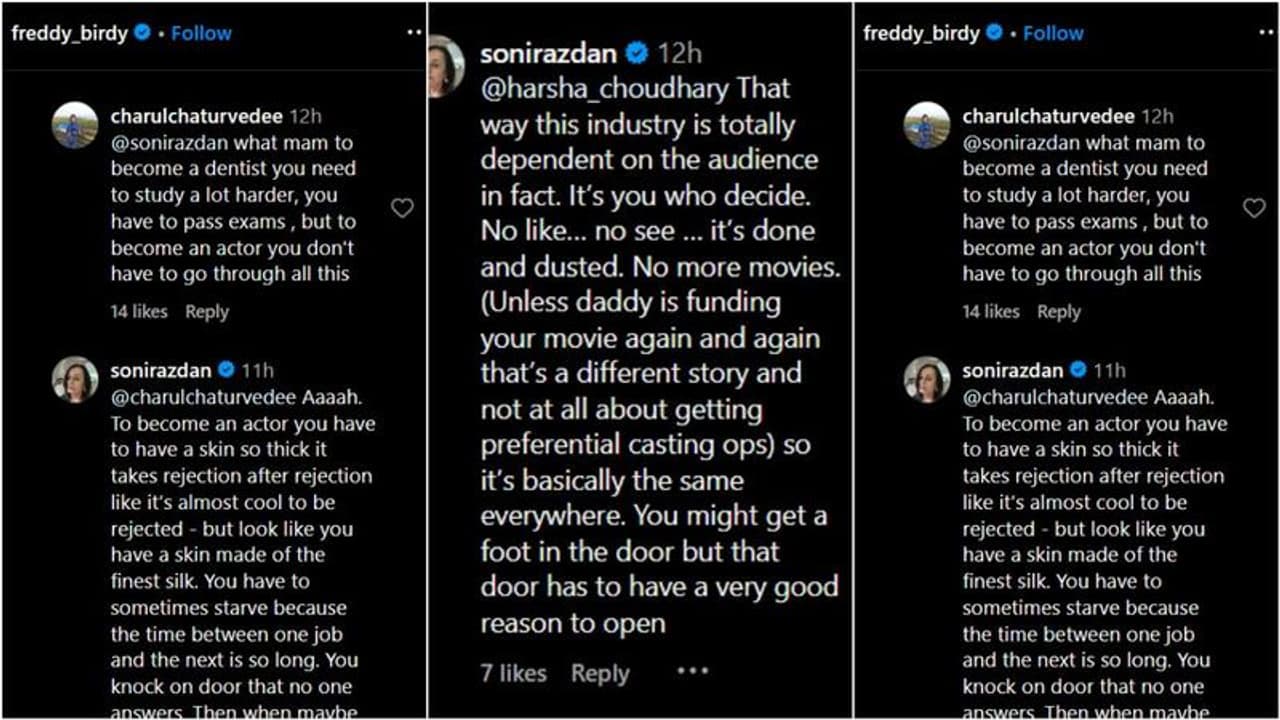
Task: Open sonirazdan's profile picture in the right panel
Action: click(927, 379)
